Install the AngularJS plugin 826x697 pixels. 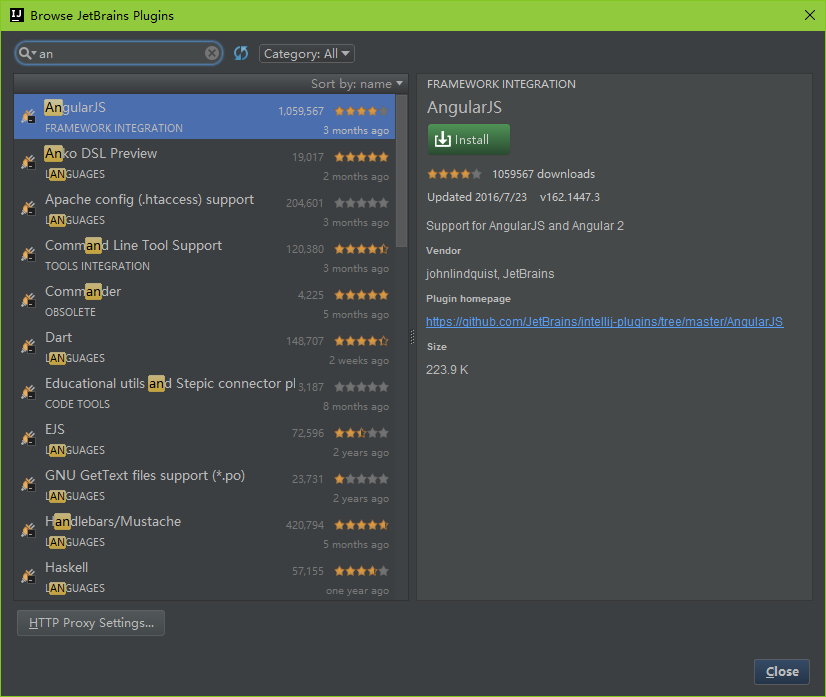click(469, 140)
